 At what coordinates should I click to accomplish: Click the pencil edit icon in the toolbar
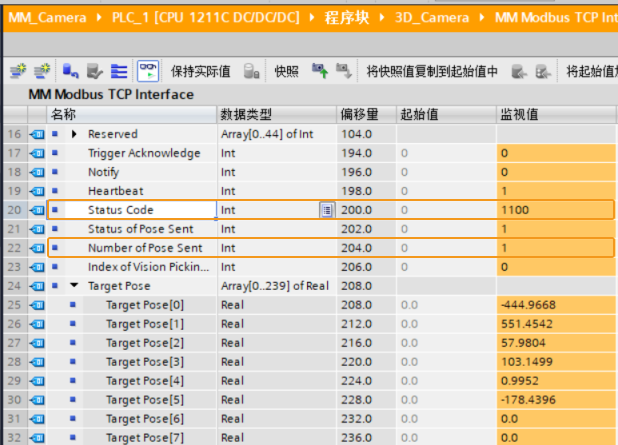[95, 71]
